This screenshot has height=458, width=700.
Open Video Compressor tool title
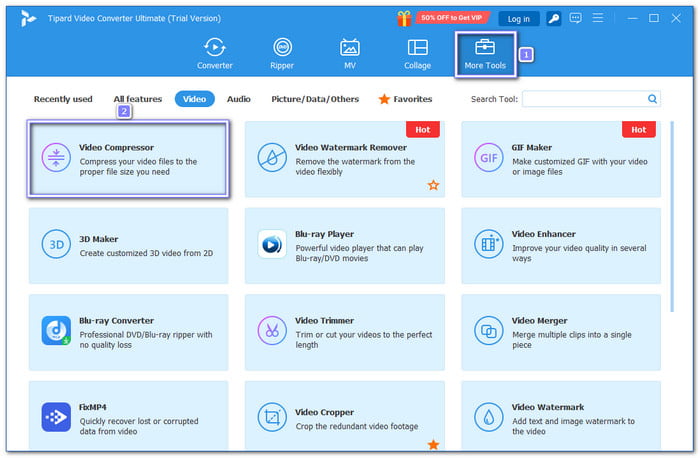pyautogui.click(x=117, y=147)
